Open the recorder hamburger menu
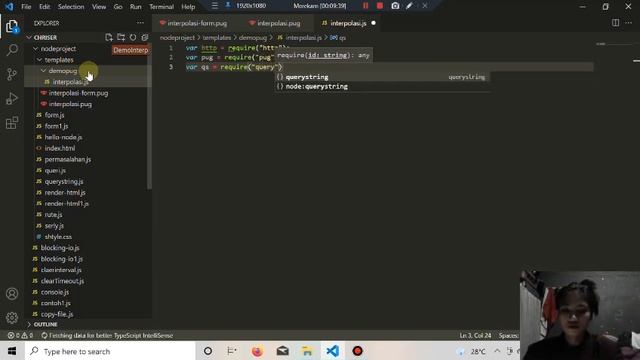640x360 pixels. pyautogui.click(x=215, y=6)
